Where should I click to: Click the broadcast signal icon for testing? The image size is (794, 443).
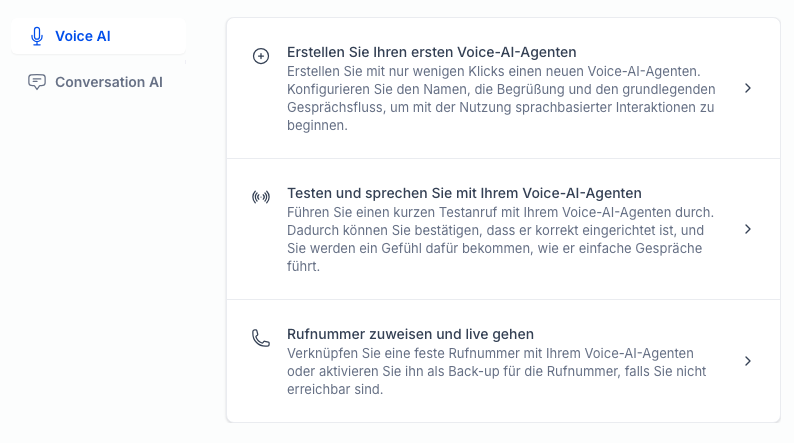(x=261, y=197)
